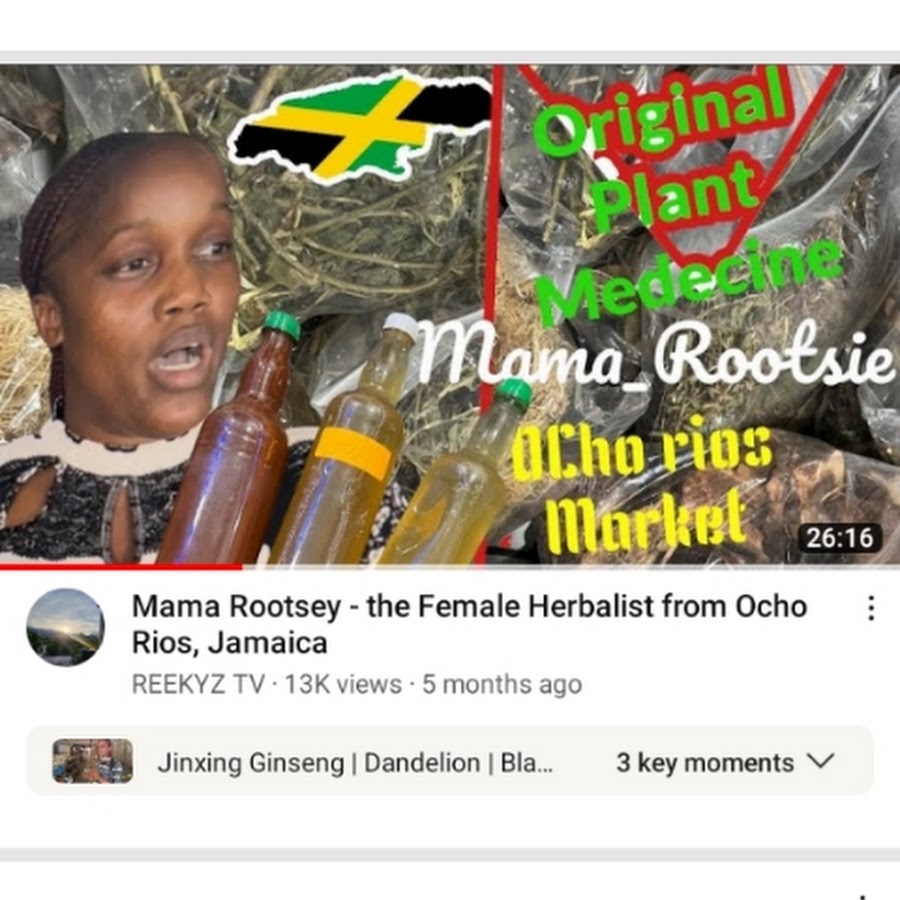Open the REEKYZ TV channel avatar
The width and height of the screenshot is (900, 900).
pos(65,627)
